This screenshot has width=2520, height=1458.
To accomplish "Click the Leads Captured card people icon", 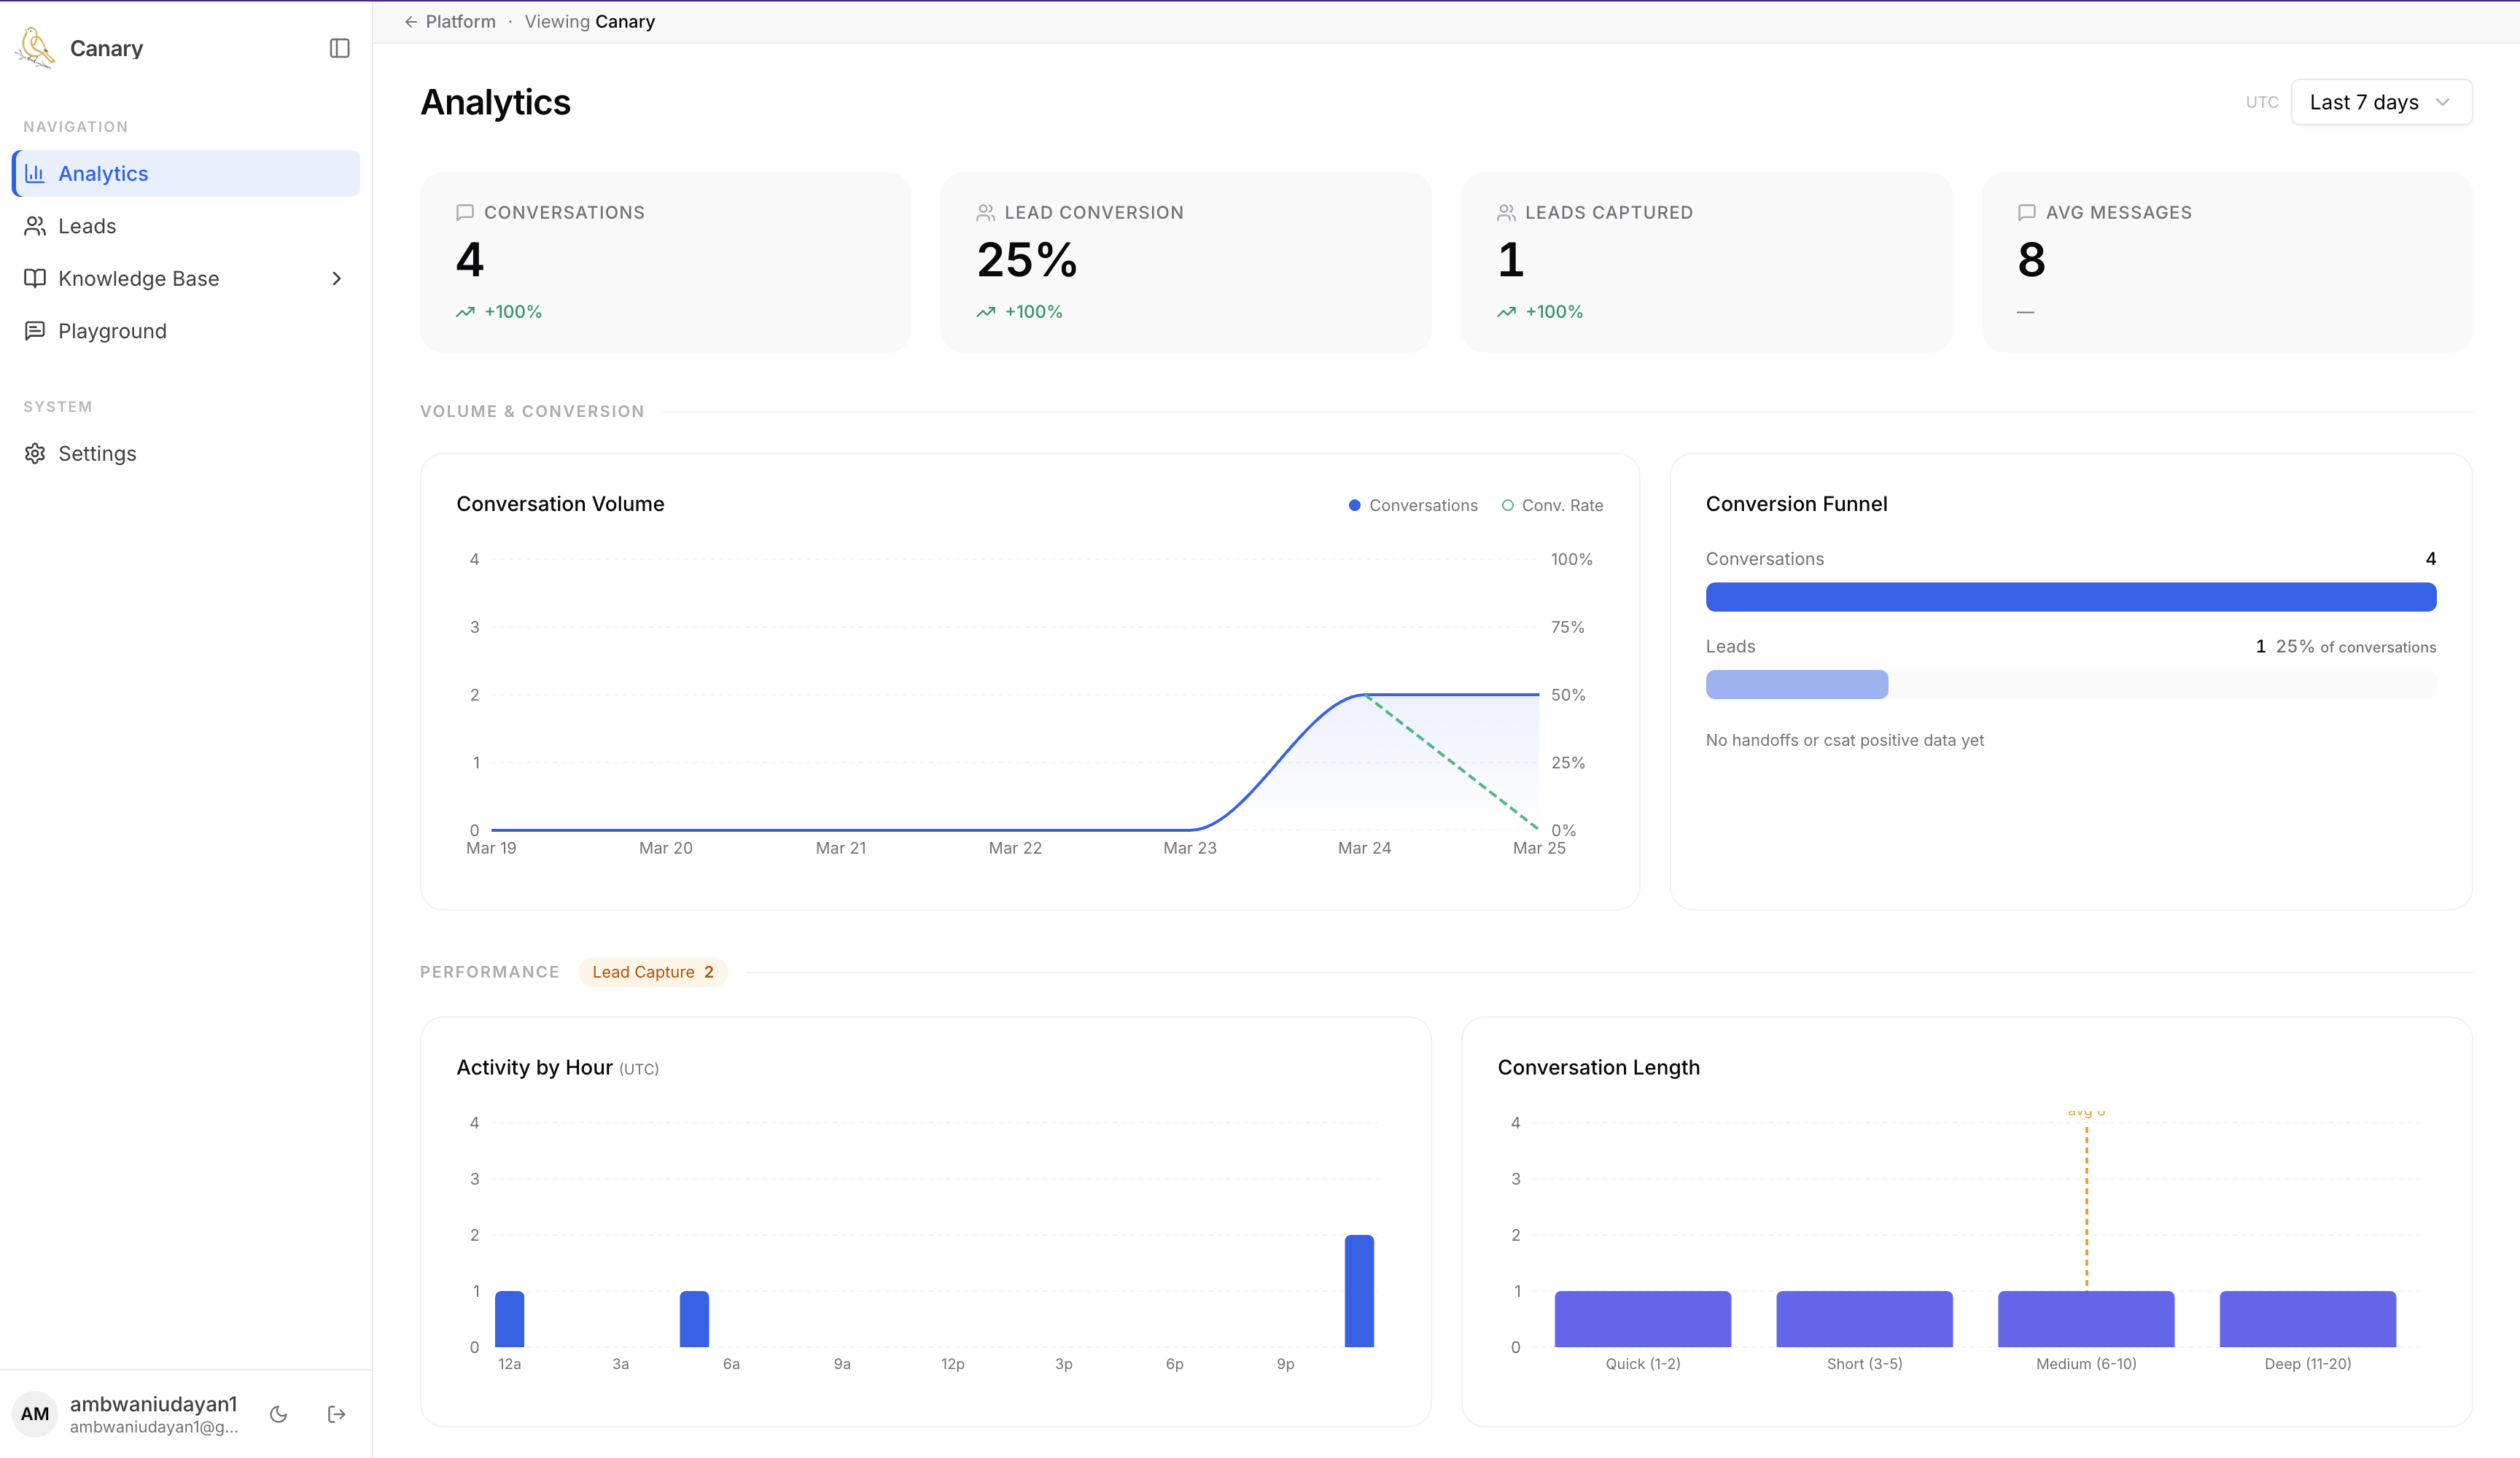I will click(1506, 212).
